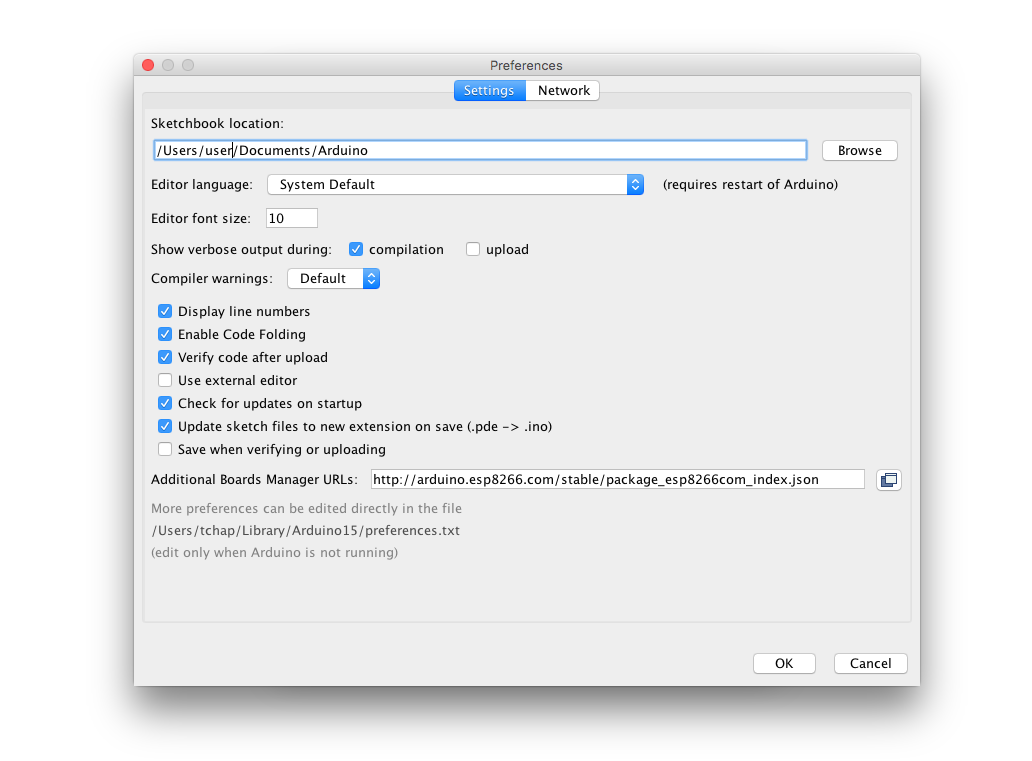Image resolution: width=1032 pixels, height=761 pixels.
Task: Select the Settings tab
Action: tap(489, 91)
